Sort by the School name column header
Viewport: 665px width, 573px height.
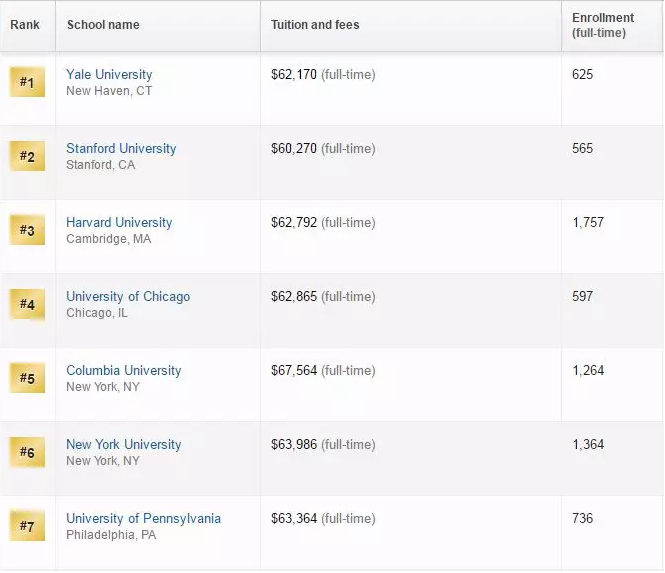pyautogui.click(x=103, y=25)
